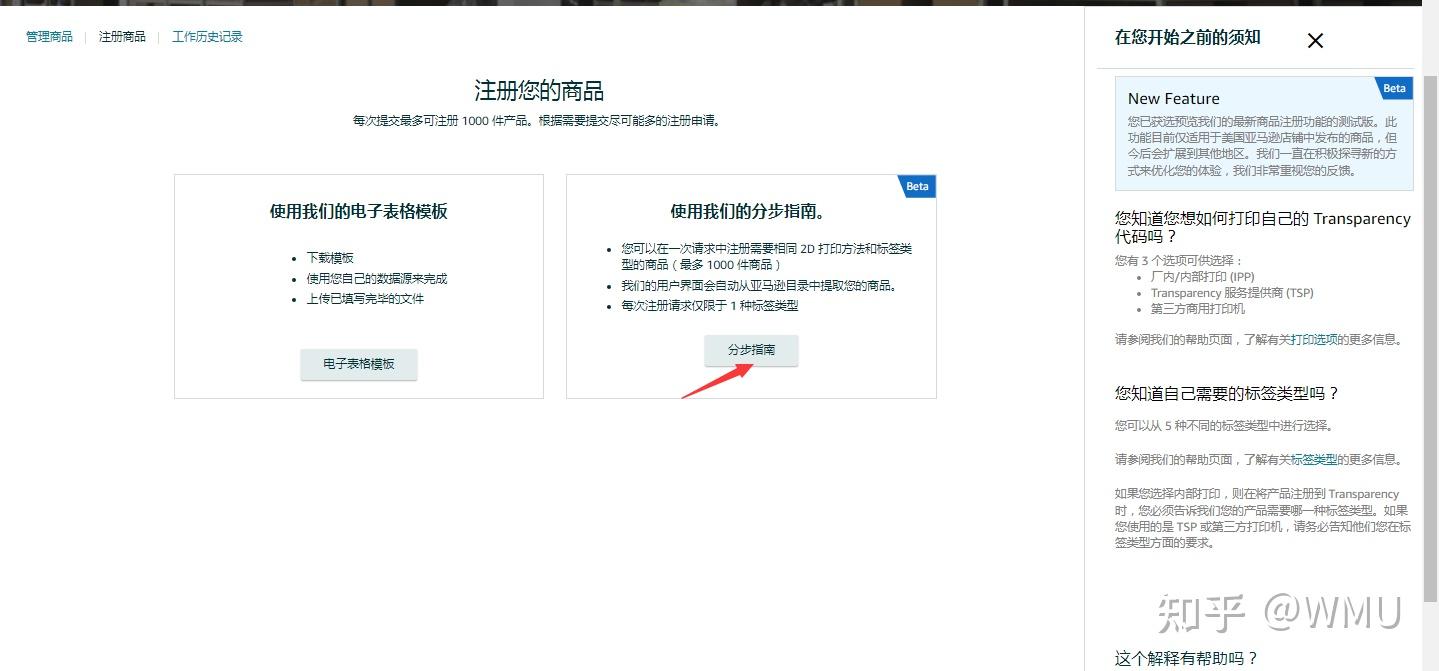Viewport: 1439px width, 671px height.
Task: Select the 使用我们的电子表格模板 card
Action: click(358, 287)
